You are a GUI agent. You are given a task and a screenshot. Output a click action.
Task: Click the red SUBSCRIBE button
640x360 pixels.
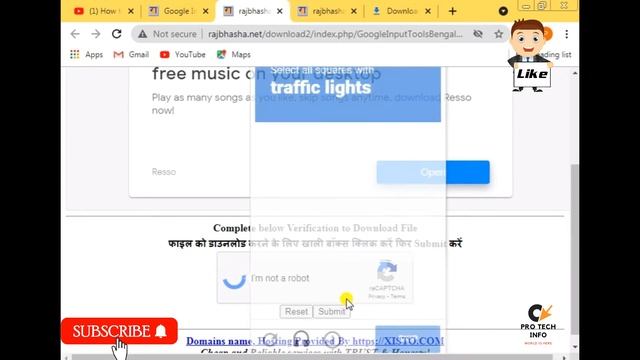click(x=119, y=331)
